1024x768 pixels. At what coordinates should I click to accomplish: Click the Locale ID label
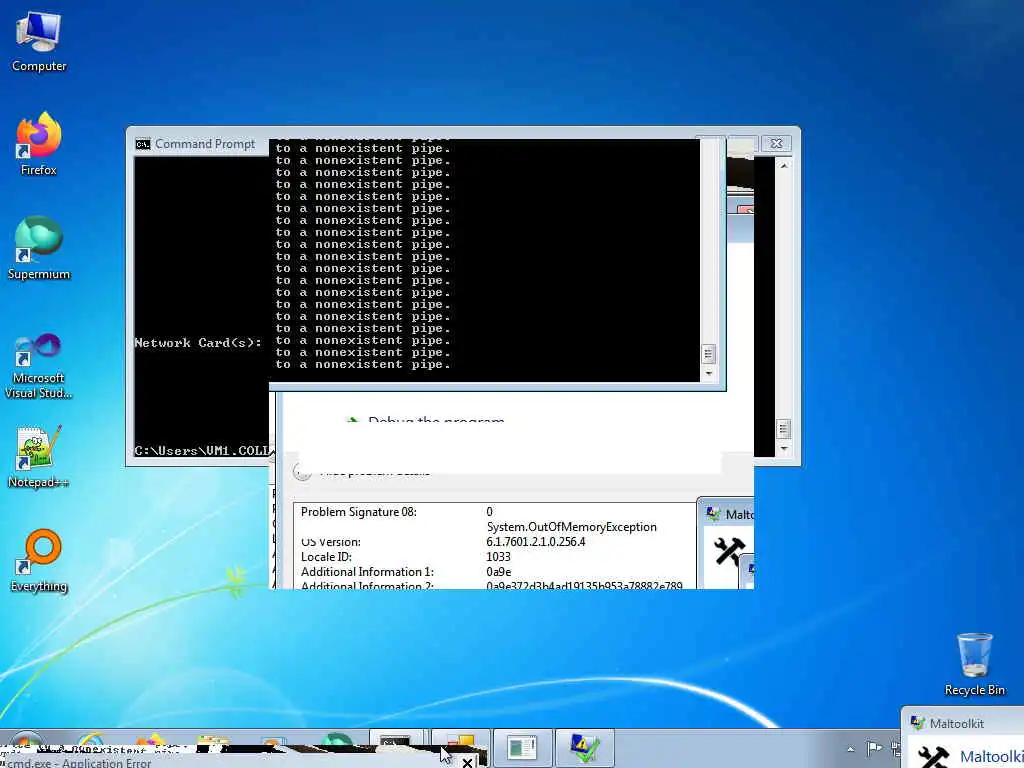coord(327,557)
